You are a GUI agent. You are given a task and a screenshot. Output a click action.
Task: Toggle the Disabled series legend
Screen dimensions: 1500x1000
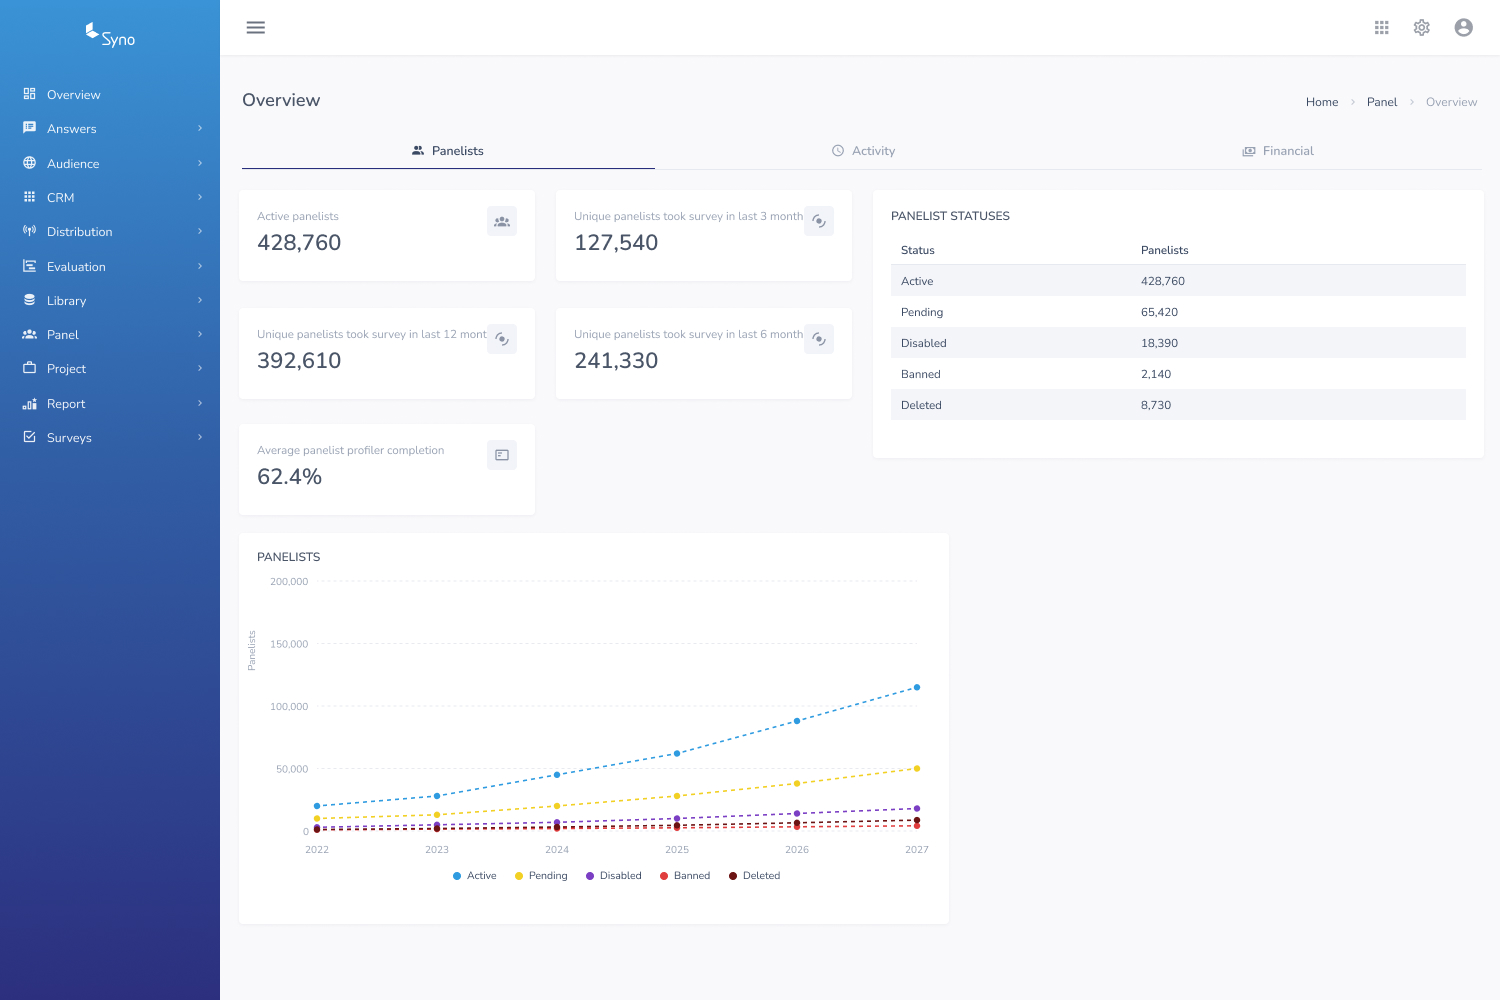[x=613, y=876]
